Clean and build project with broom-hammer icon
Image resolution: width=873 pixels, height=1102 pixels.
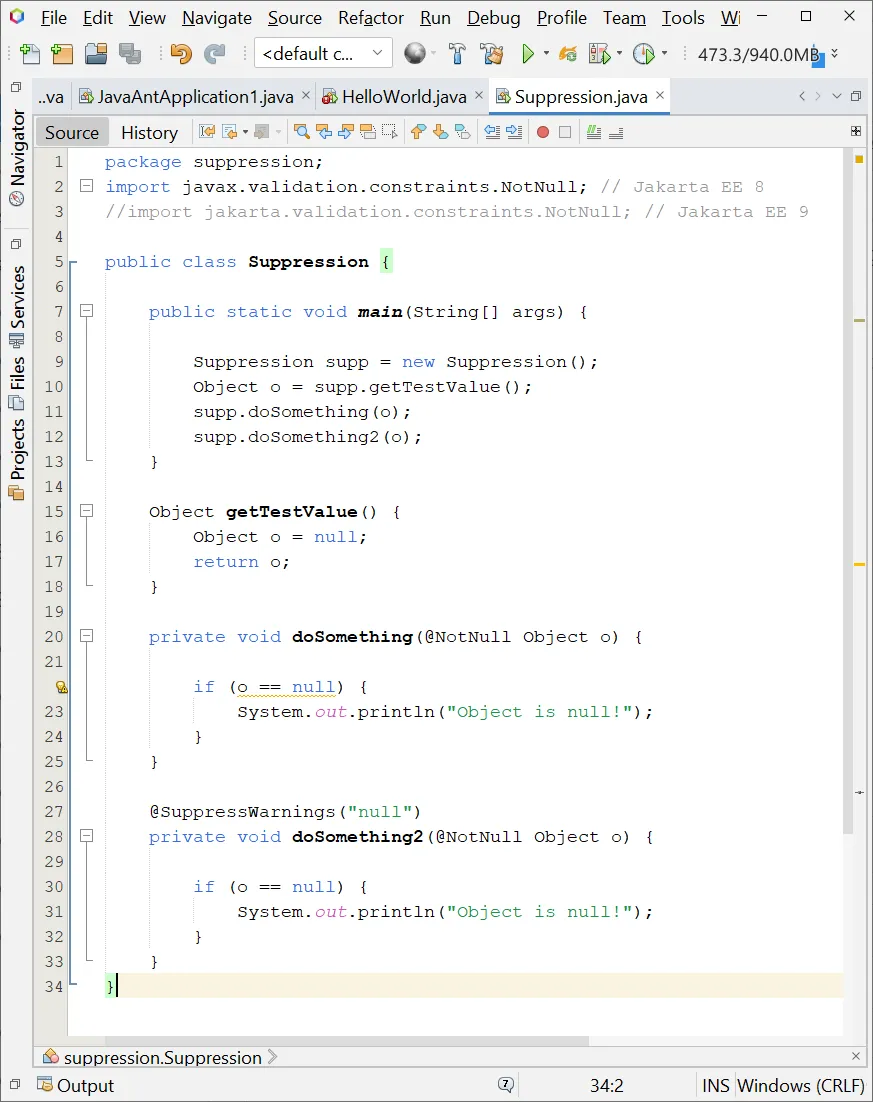point(491,53)
